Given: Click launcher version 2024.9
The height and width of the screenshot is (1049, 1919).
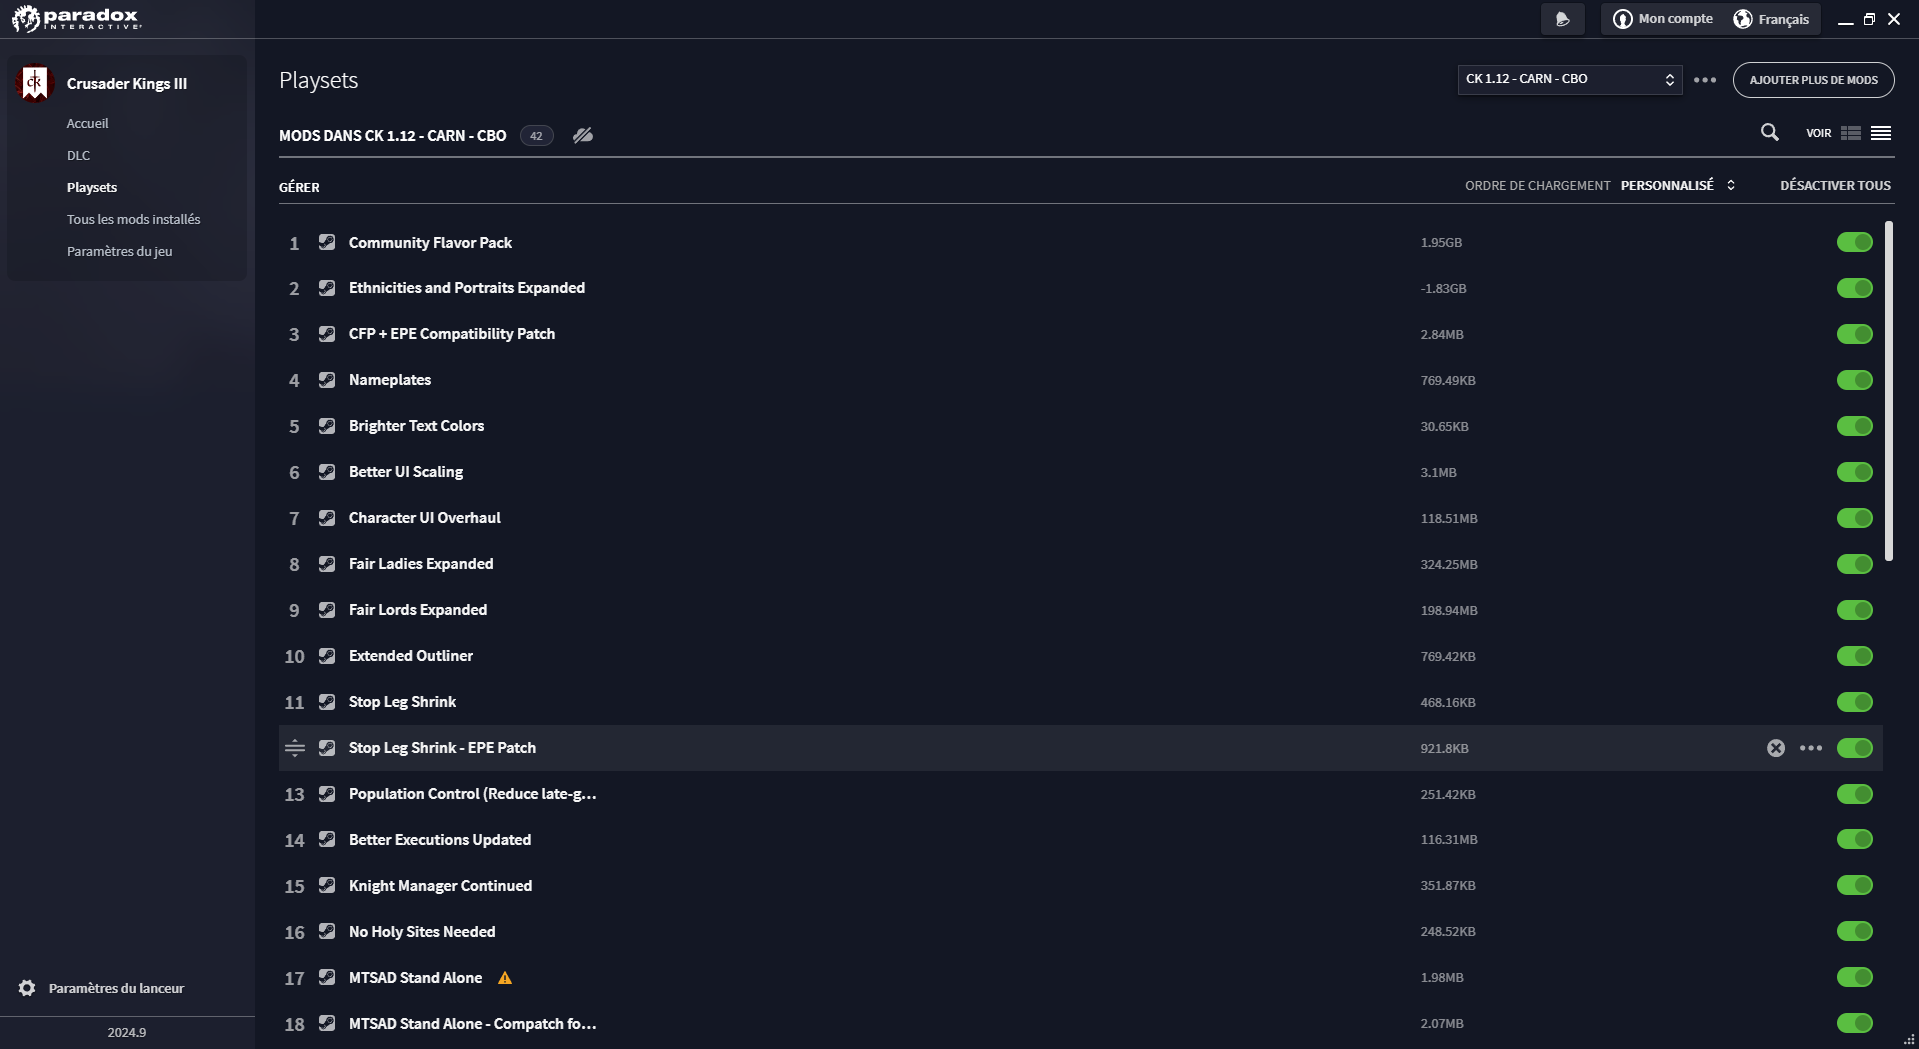Looking at the screenshot, I should (127, 1033).
